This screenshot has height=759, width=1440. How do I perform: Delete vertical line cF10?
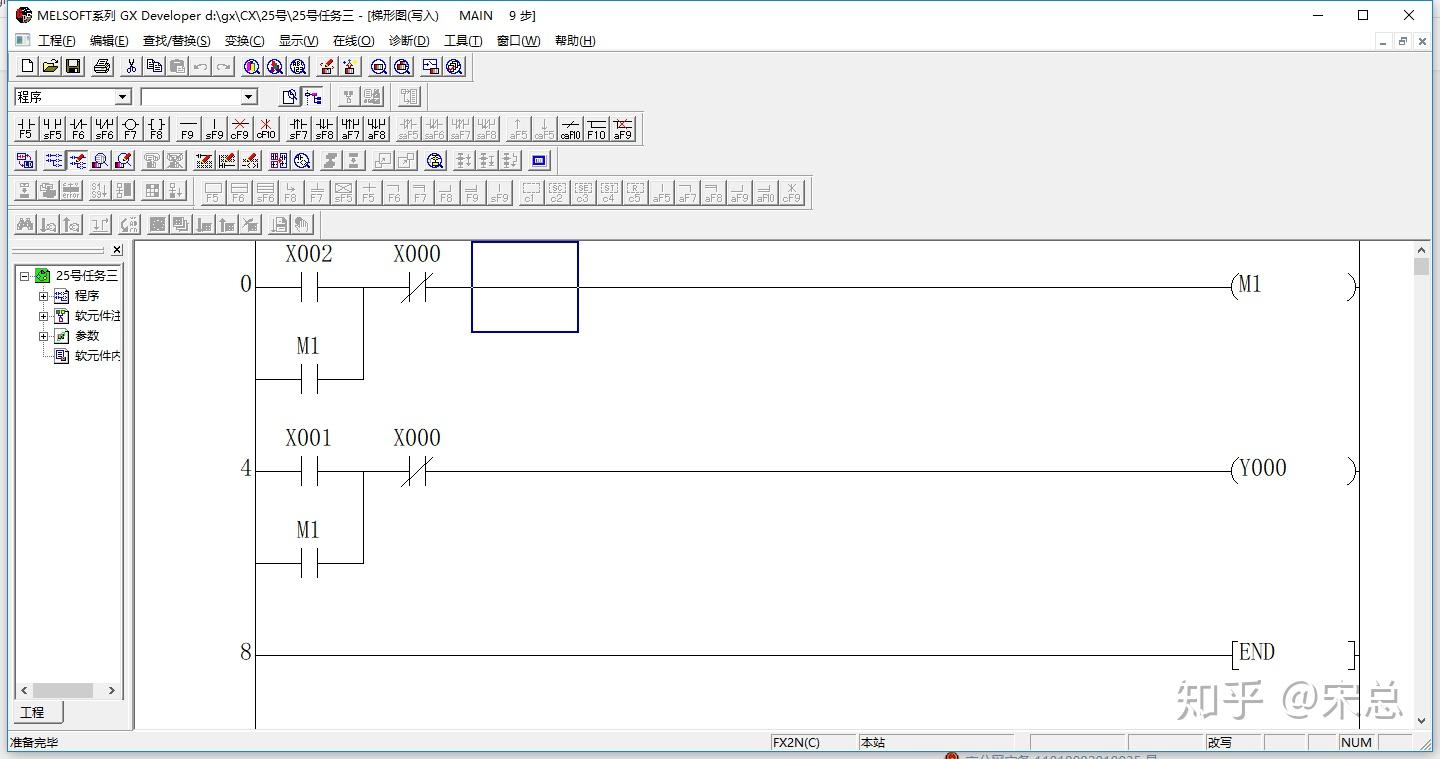pos(266,128)
